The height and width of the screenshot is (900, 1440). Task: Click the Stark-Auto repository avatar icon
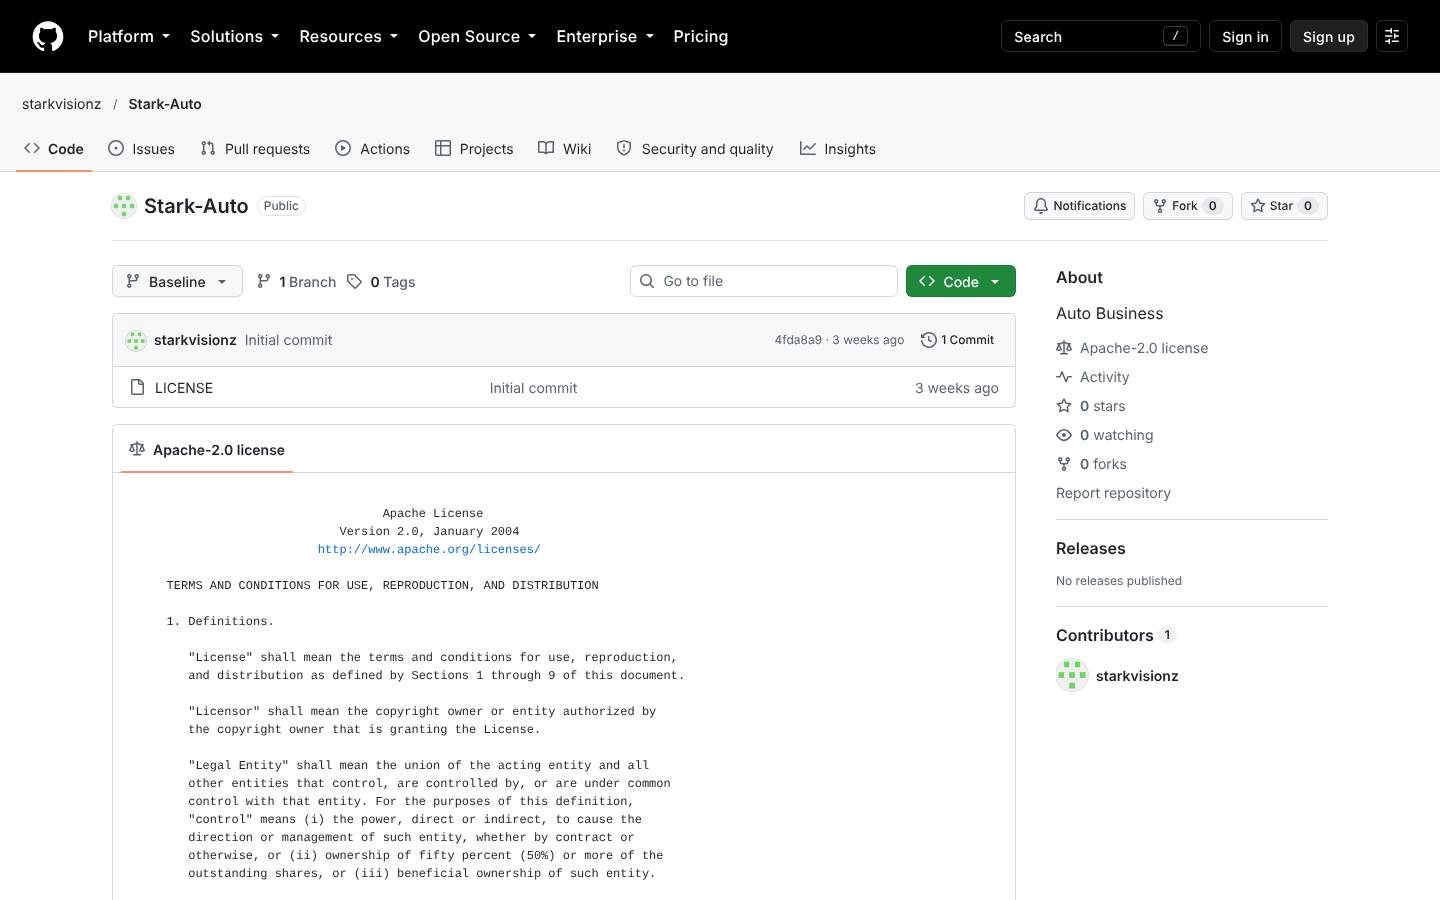[x=124, y=206]
